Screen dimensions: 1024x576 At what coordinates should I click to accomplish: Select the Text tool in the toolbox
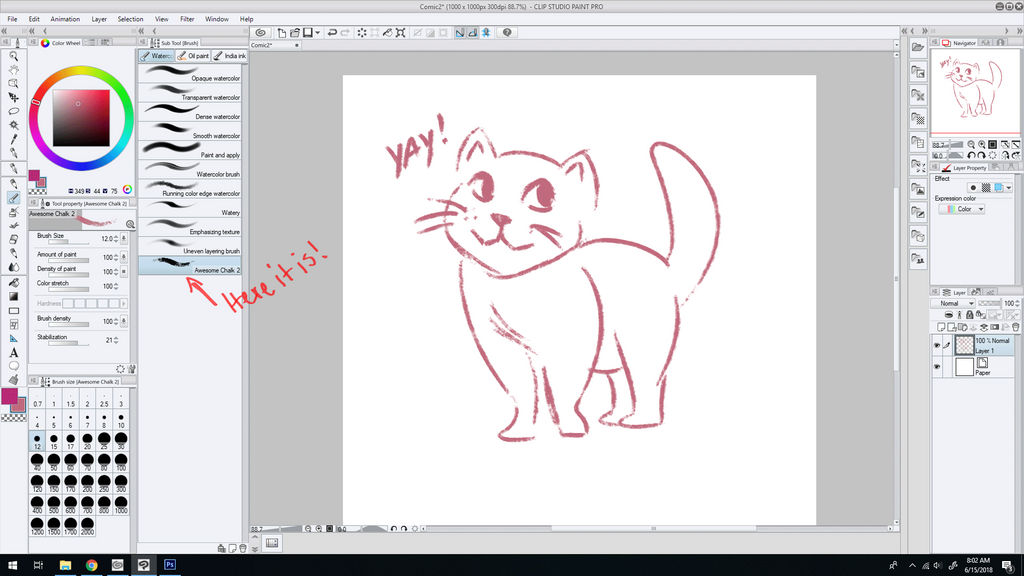coord(14,352)
